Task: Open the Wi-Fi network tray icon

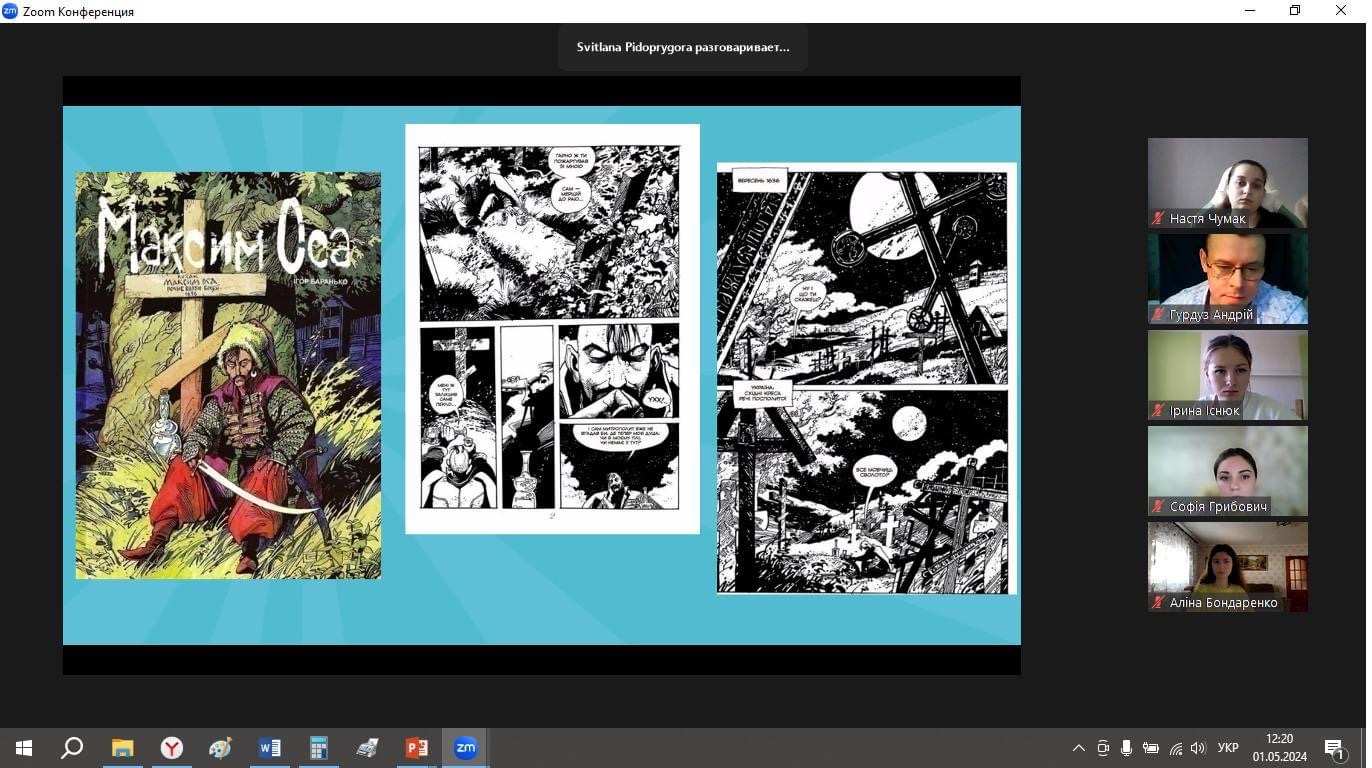Action: tap(1176, 748)
